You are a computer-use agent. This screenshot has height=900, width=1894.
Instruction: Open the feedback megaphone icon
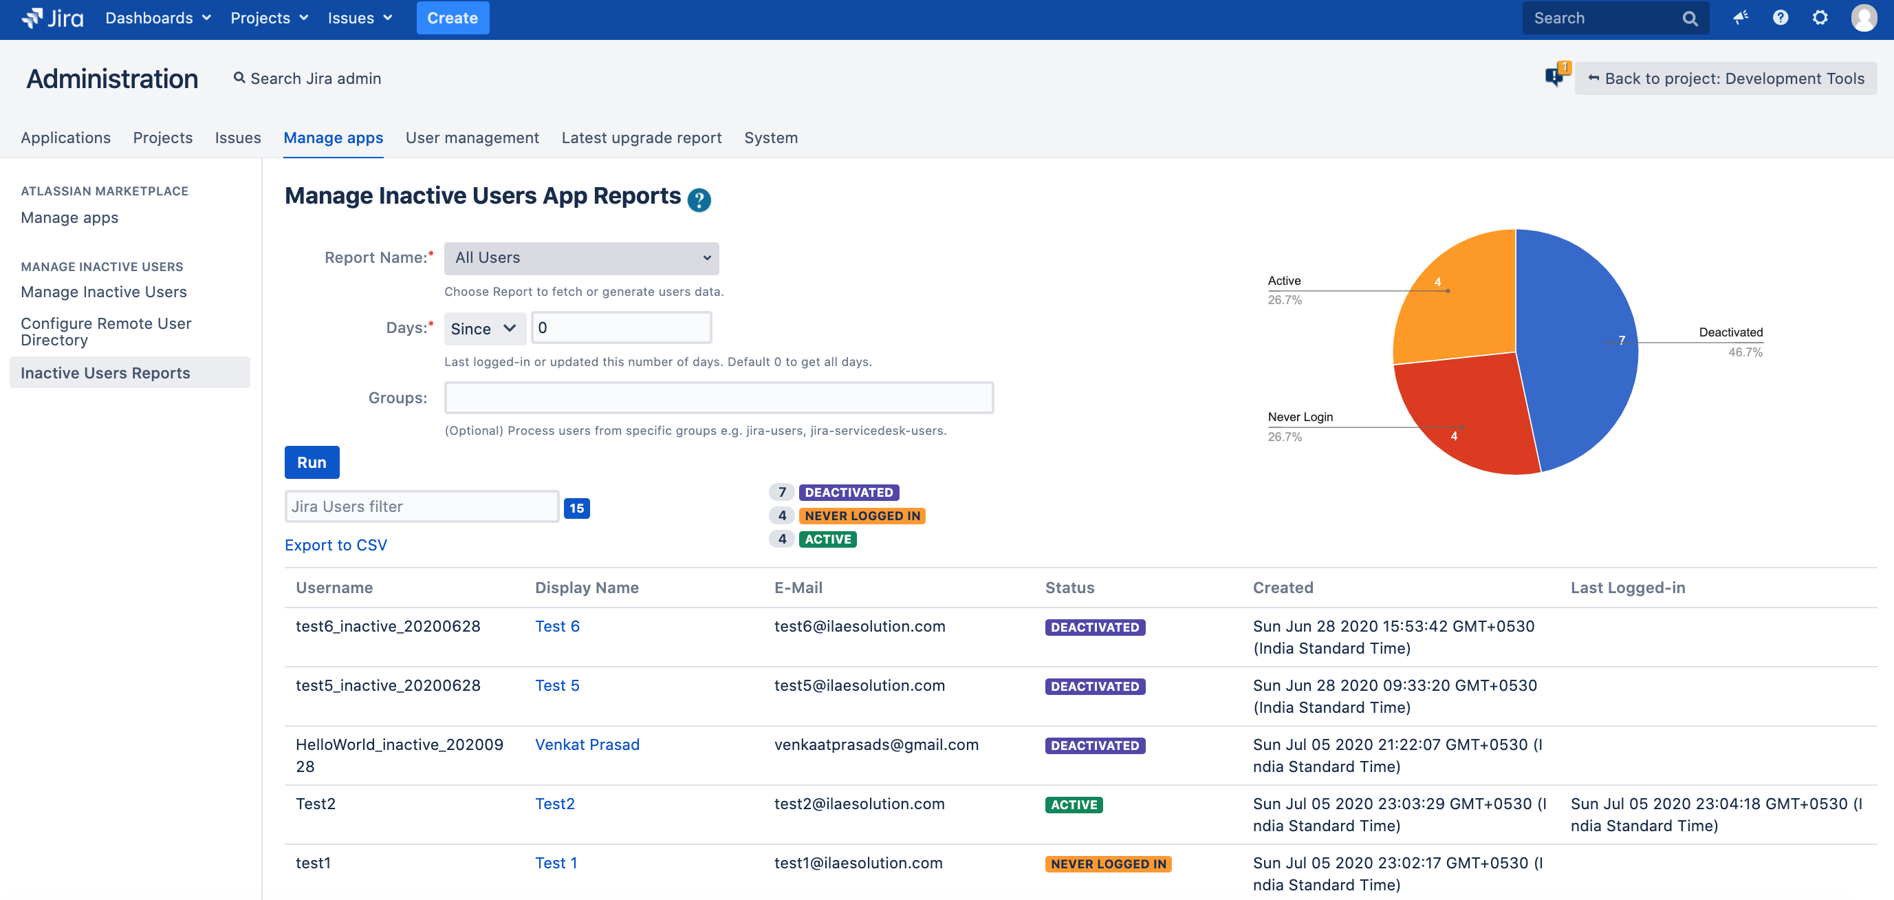click(x=1740, y=17)
